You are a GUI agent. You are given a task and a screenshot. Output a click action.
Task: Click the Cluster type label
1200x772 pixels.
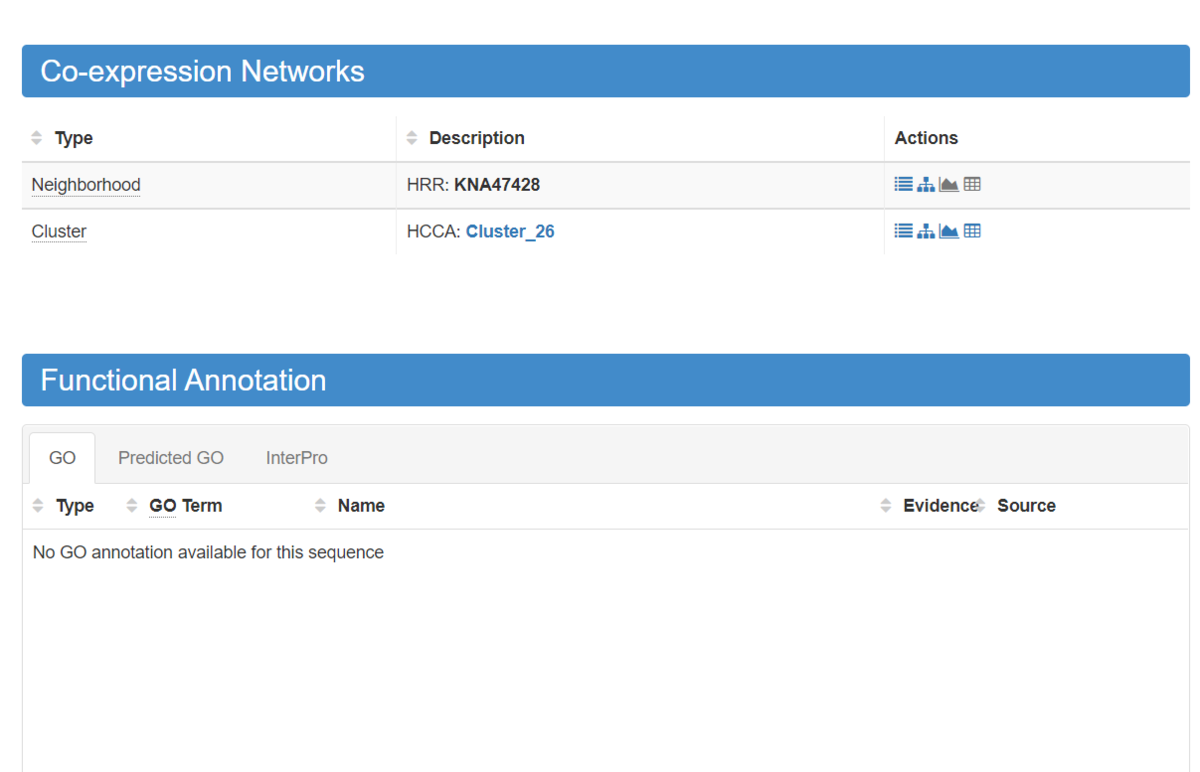59,232
